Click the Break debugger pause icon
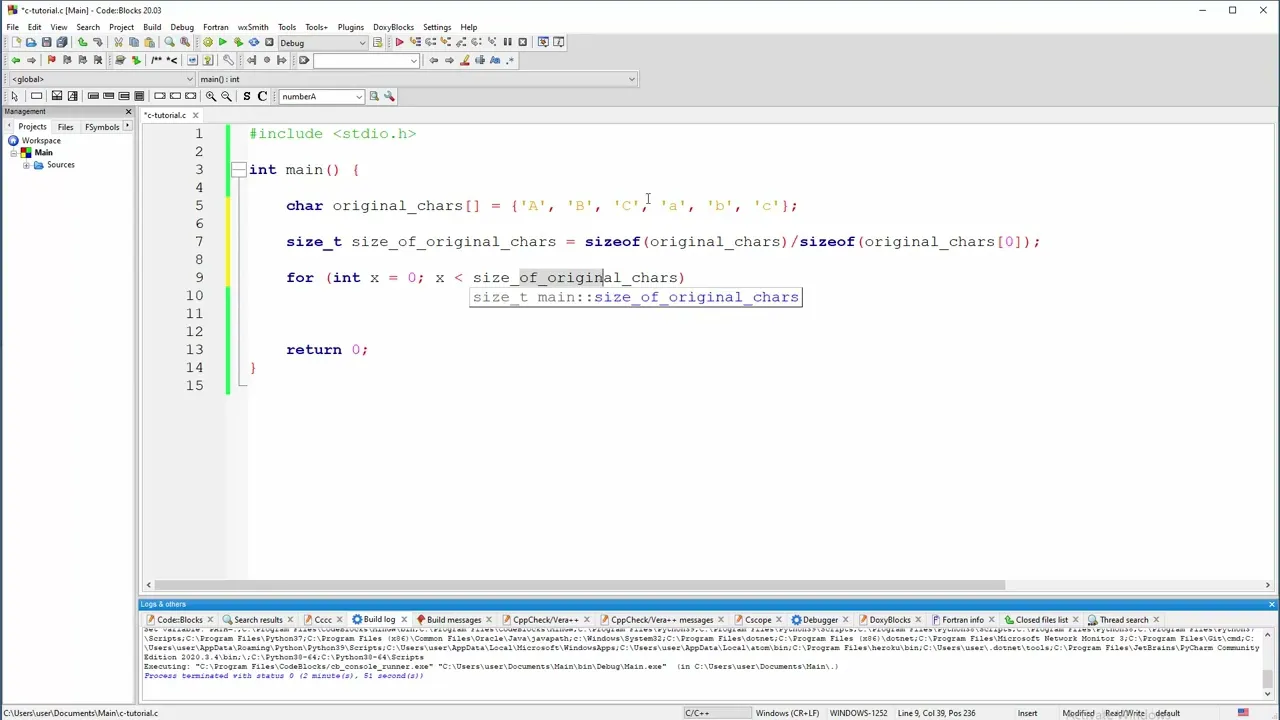The width and height of the screenshot is (1280, 720). click(x=507, y=42)
